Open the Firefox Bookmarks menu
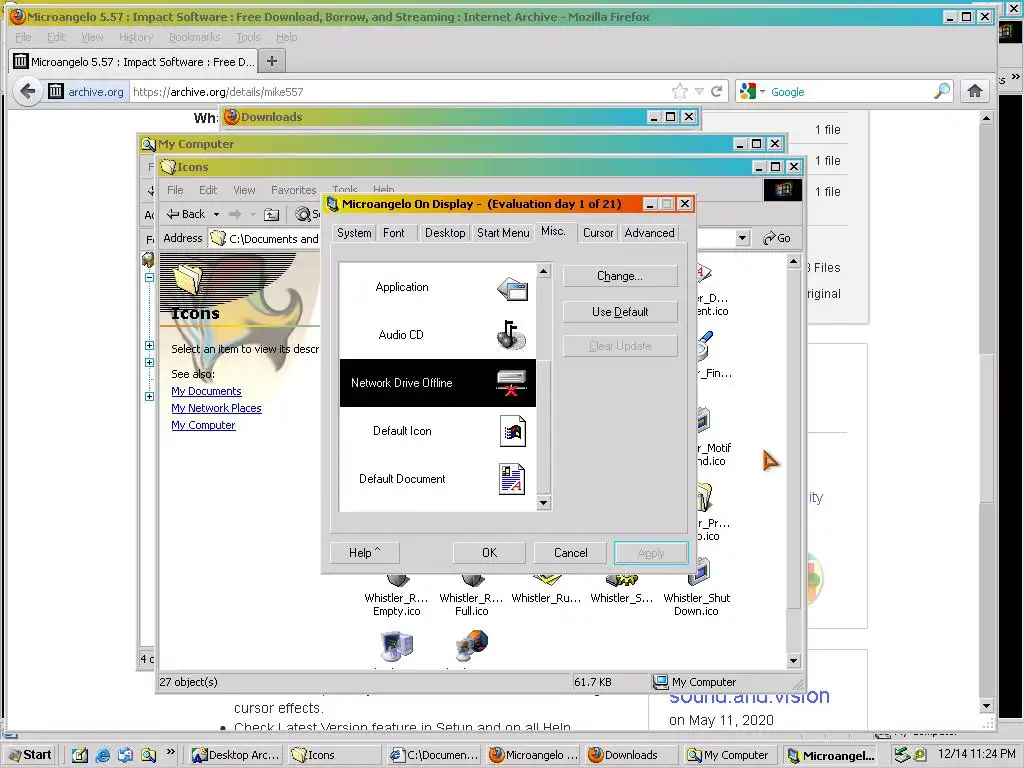The image size is (1024, 768). coord(194,37)
